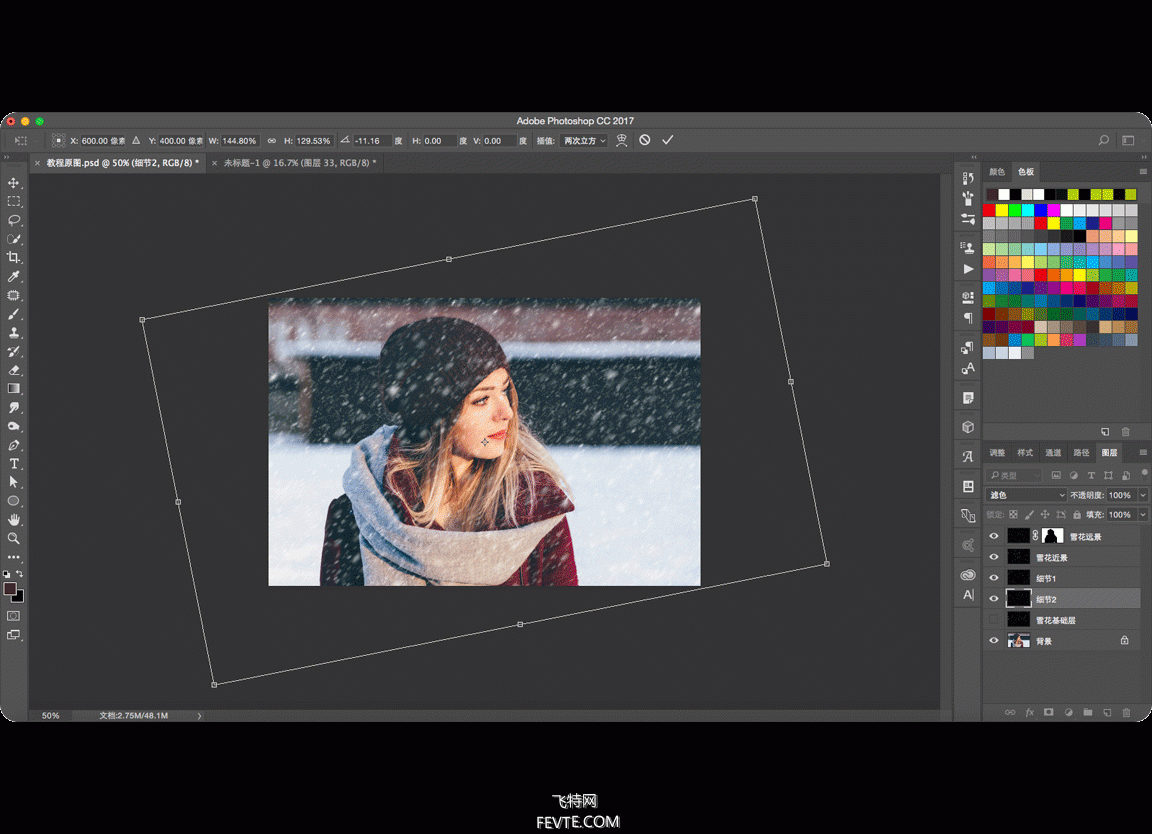Add a layer style with fx button
1152x834 pixels.
1029,713
